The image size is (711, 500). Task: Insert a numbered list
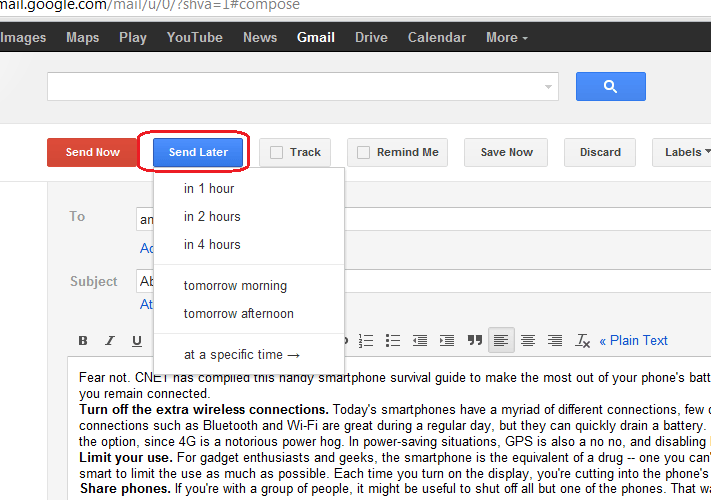365,340
